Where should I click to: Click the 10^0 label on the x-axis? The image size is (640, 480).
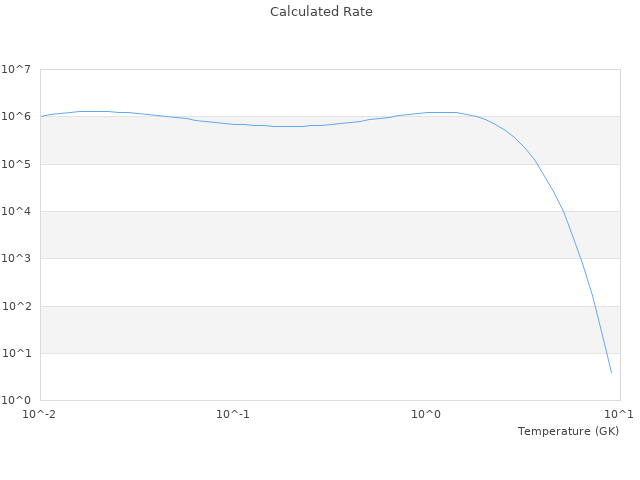tap(426, 414)
